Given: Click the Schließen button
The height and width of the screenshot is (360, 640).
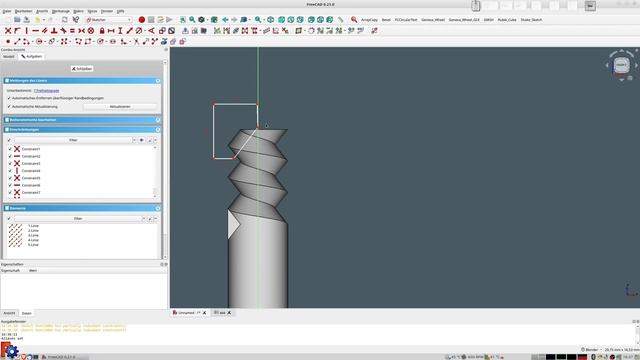Looking at the screenshot, I should [82, 69].
